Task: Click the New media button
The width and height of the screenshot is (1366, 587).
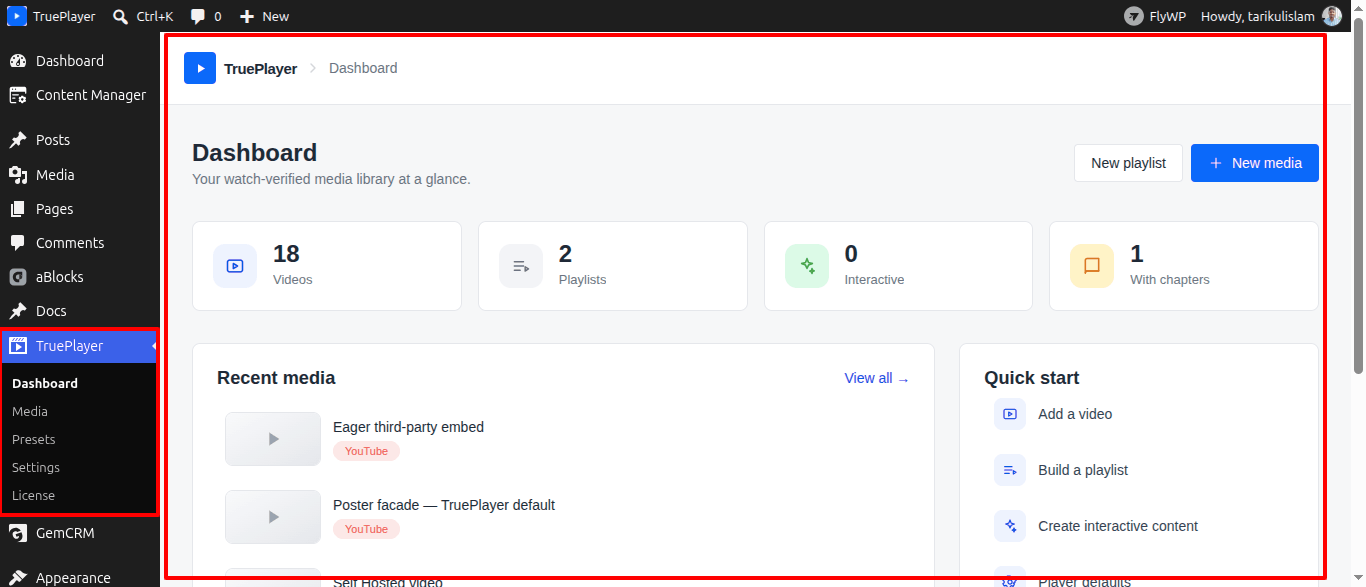Action: click(x=1255, y=163)
